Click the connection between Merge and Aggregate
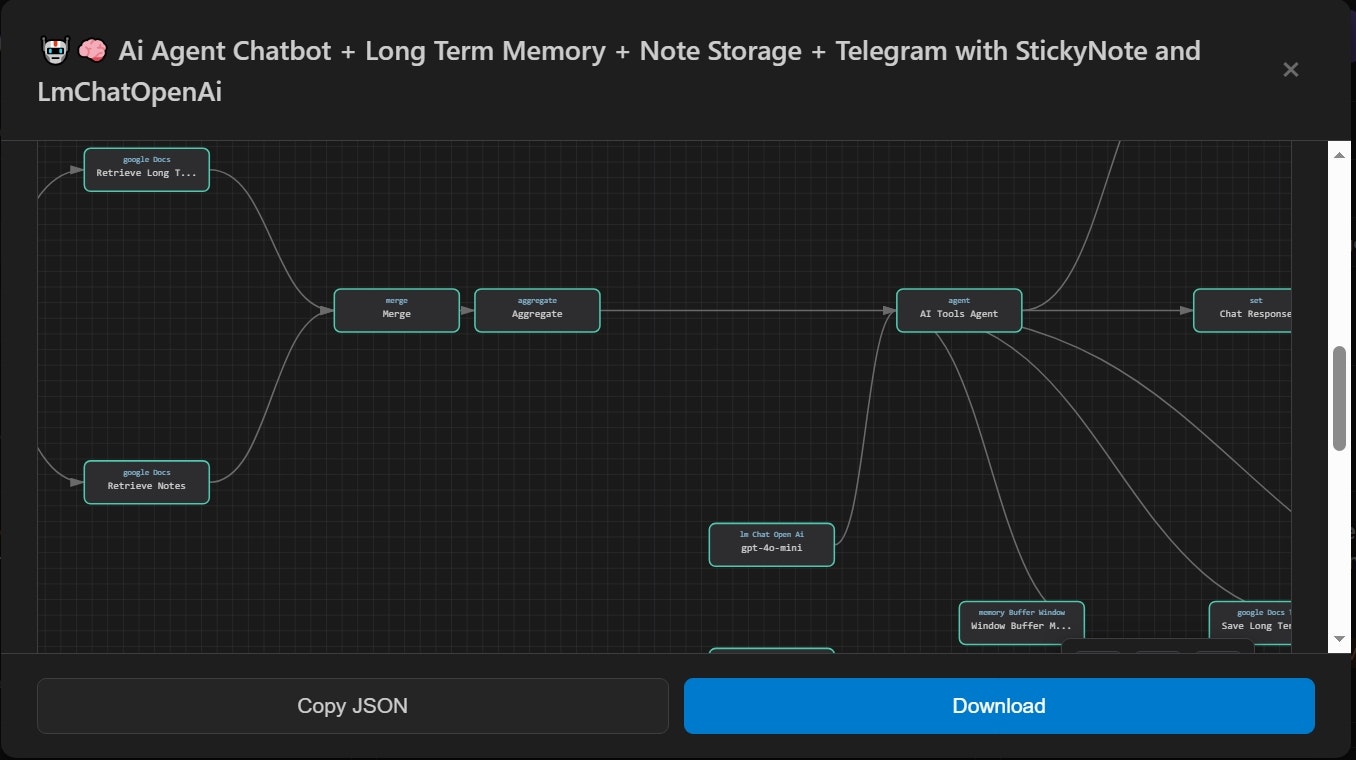Image resolution: width=1356 pixels, height=760 pixels. 467,310
